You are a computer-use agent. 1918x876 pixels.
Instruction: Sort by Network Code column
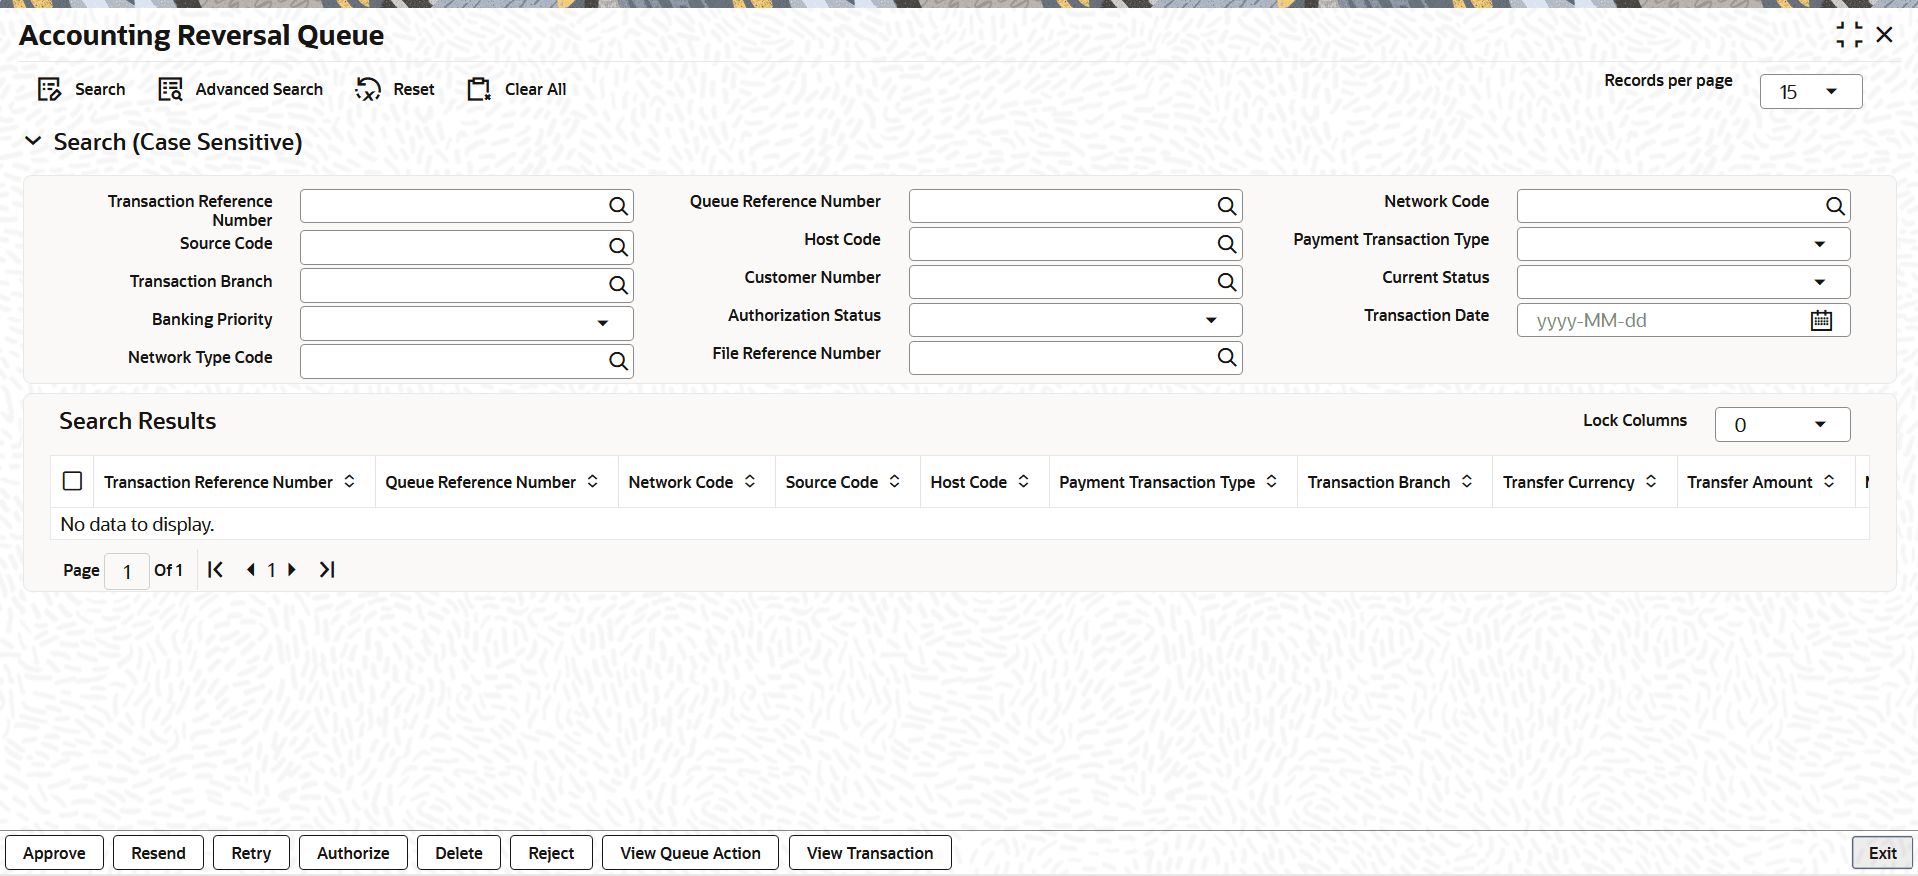(x=750, y=481)
